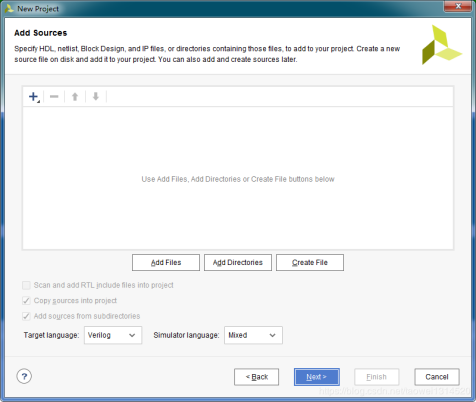Click the plus add-sources icon

(x=33, y=97)
